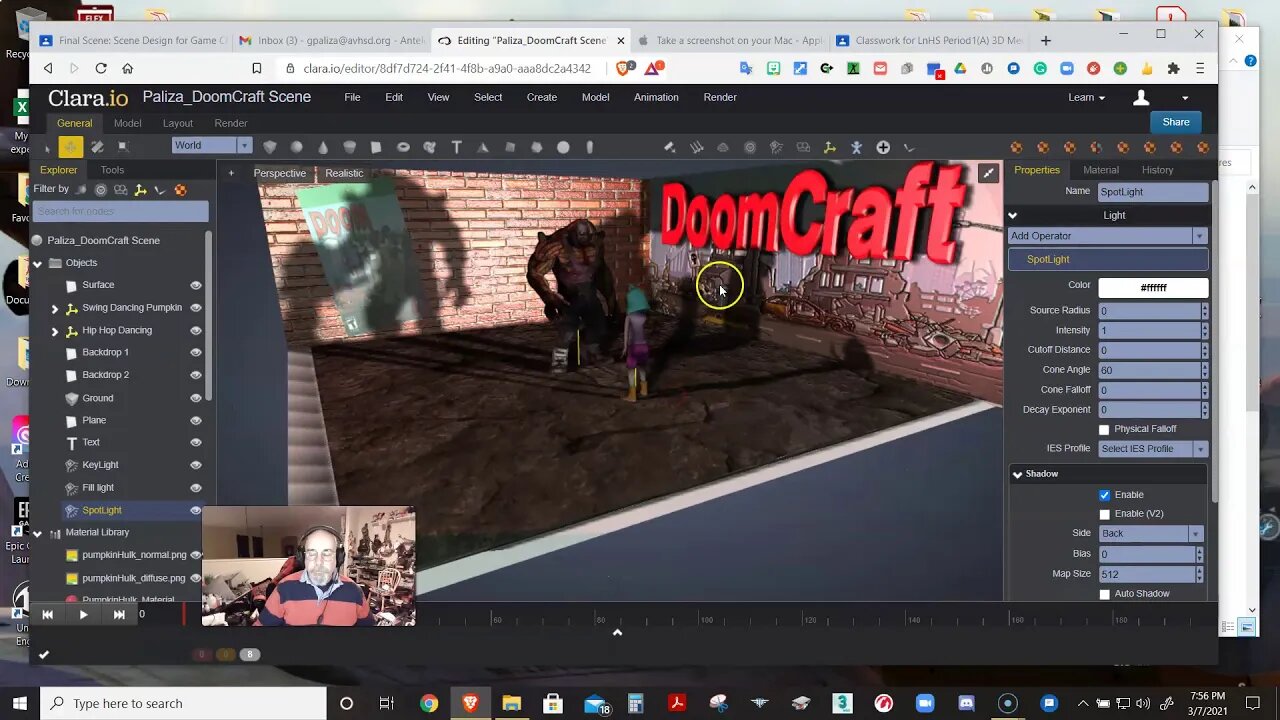
Task: Collapse the Material Library group
Action: click(x=38, y=533)
